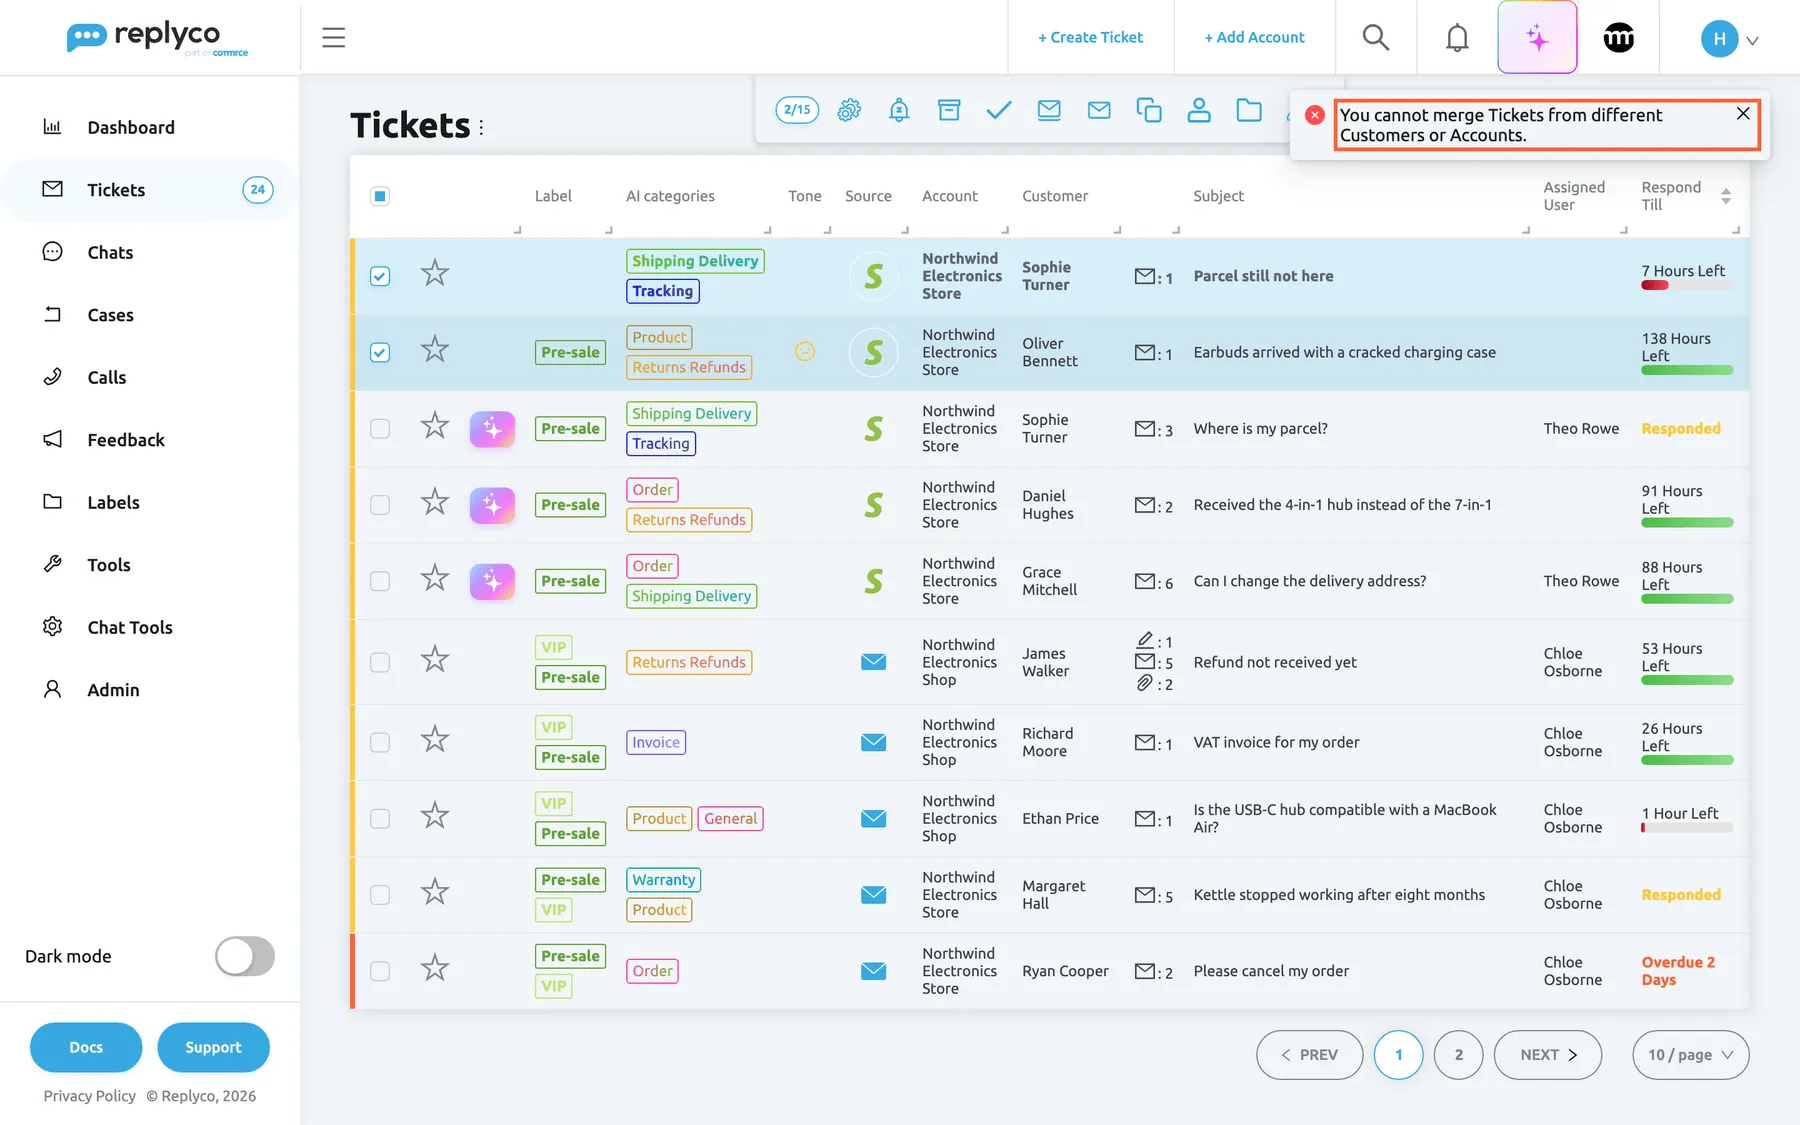Screen dimensions: 1800x1125
Task: Open Chat Tools in the sidebar
Action: (130, 627)
